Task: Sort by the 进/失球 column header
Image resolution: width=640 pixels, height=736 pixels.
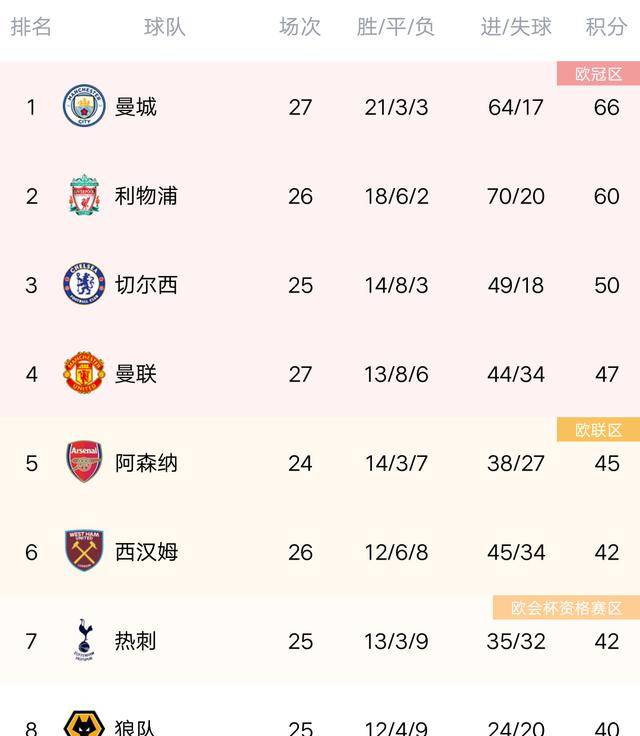Action: point(516,27)
